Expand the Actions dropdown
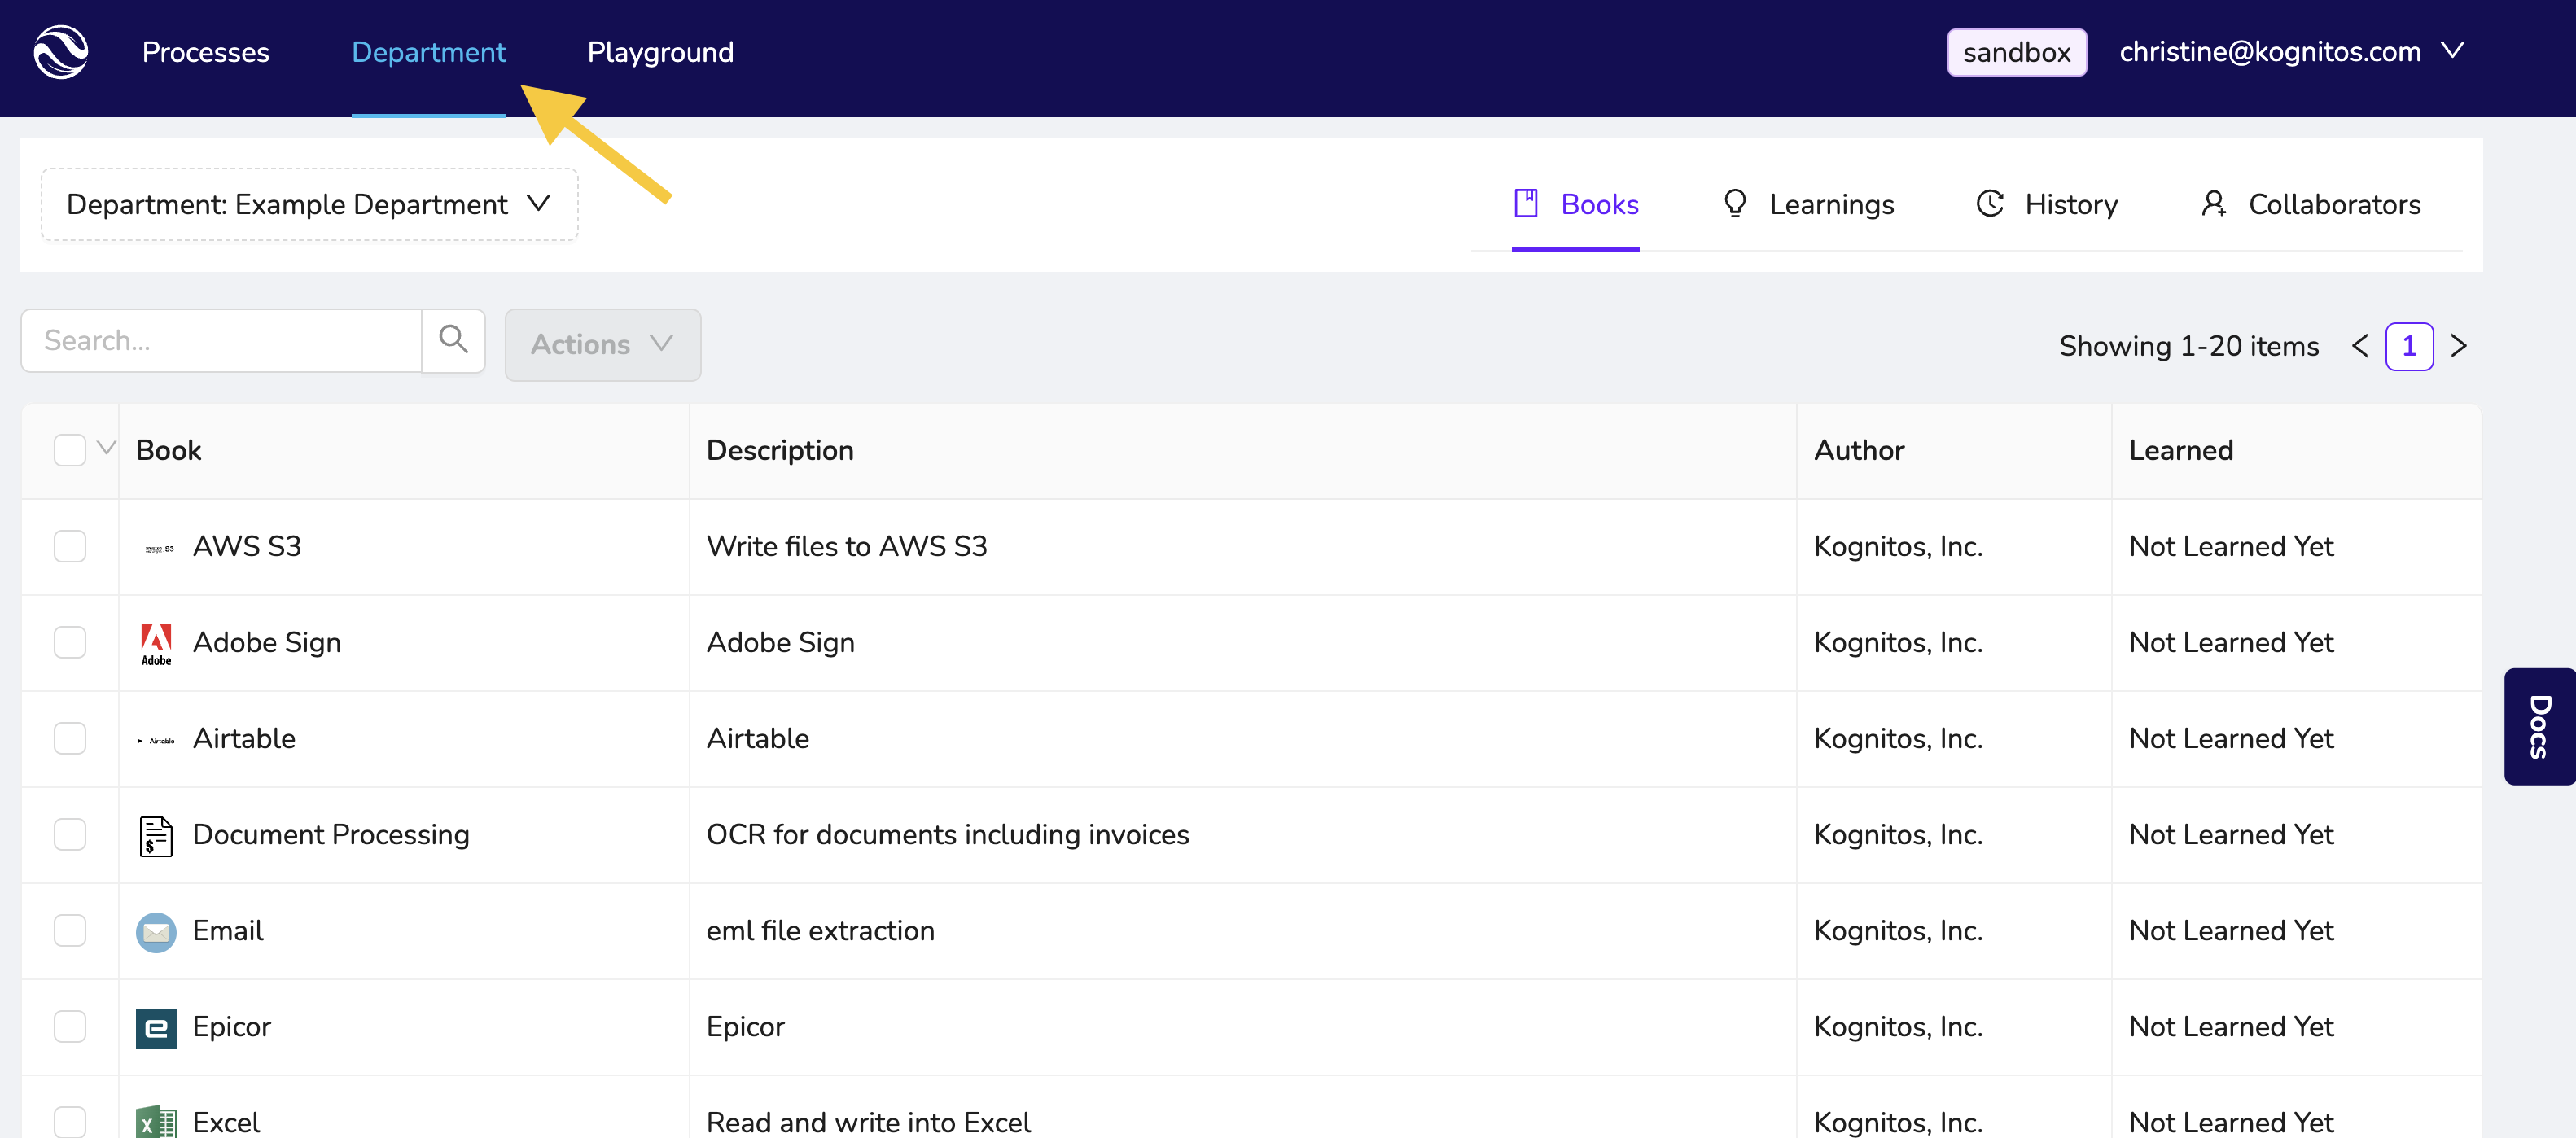2576x1138 pixels. pyautogui.click(x=602, y=344)
